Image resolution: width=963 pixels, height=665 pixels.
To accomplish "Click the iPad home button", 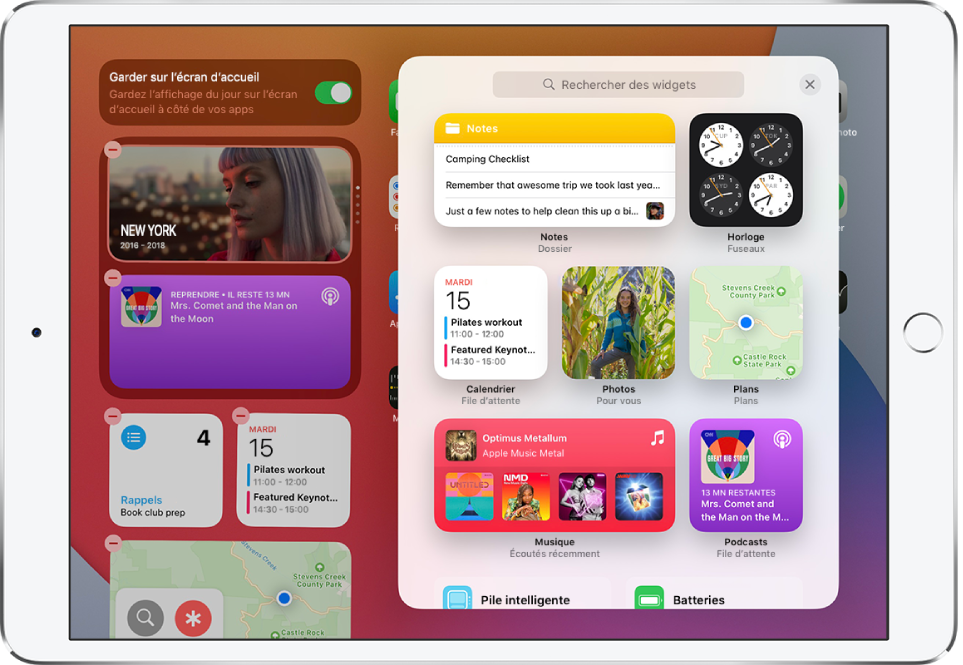I will [x=922, y=332].
